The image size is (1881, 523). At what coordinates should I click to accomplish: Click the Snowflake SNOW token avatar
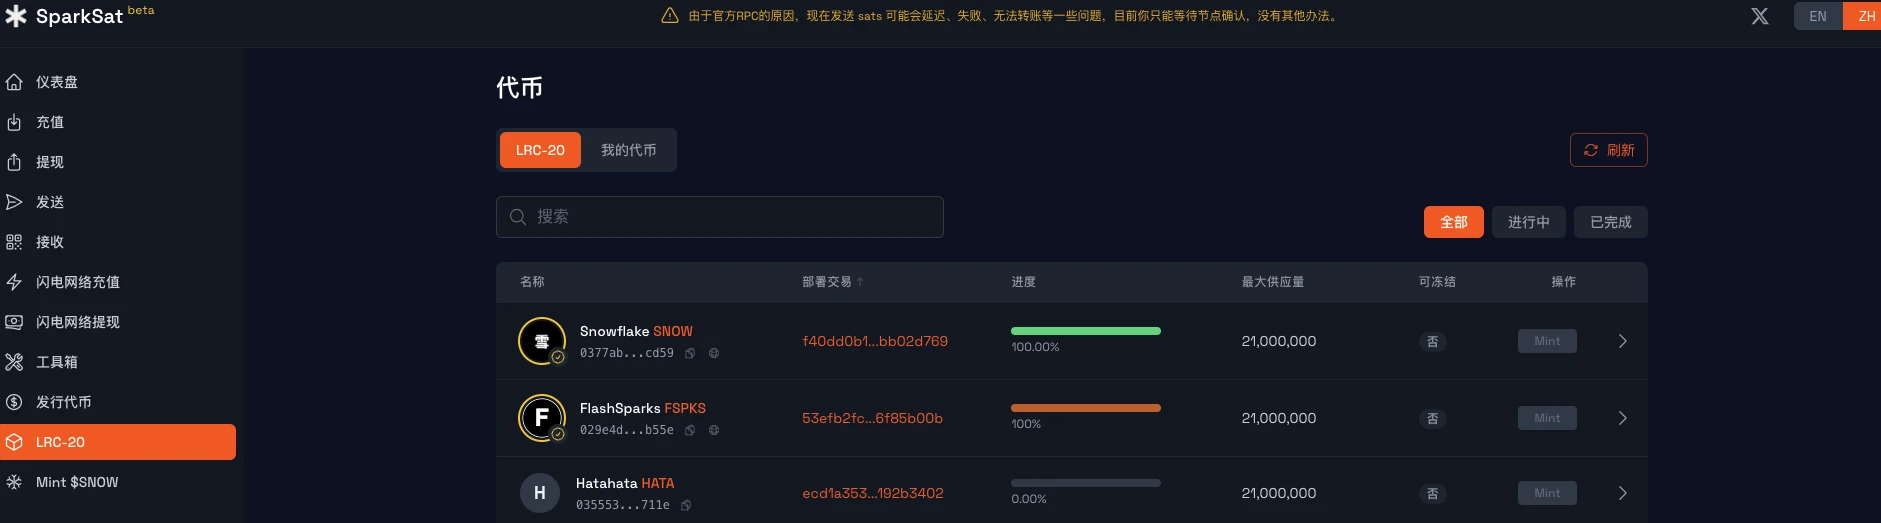coord(541,341)
